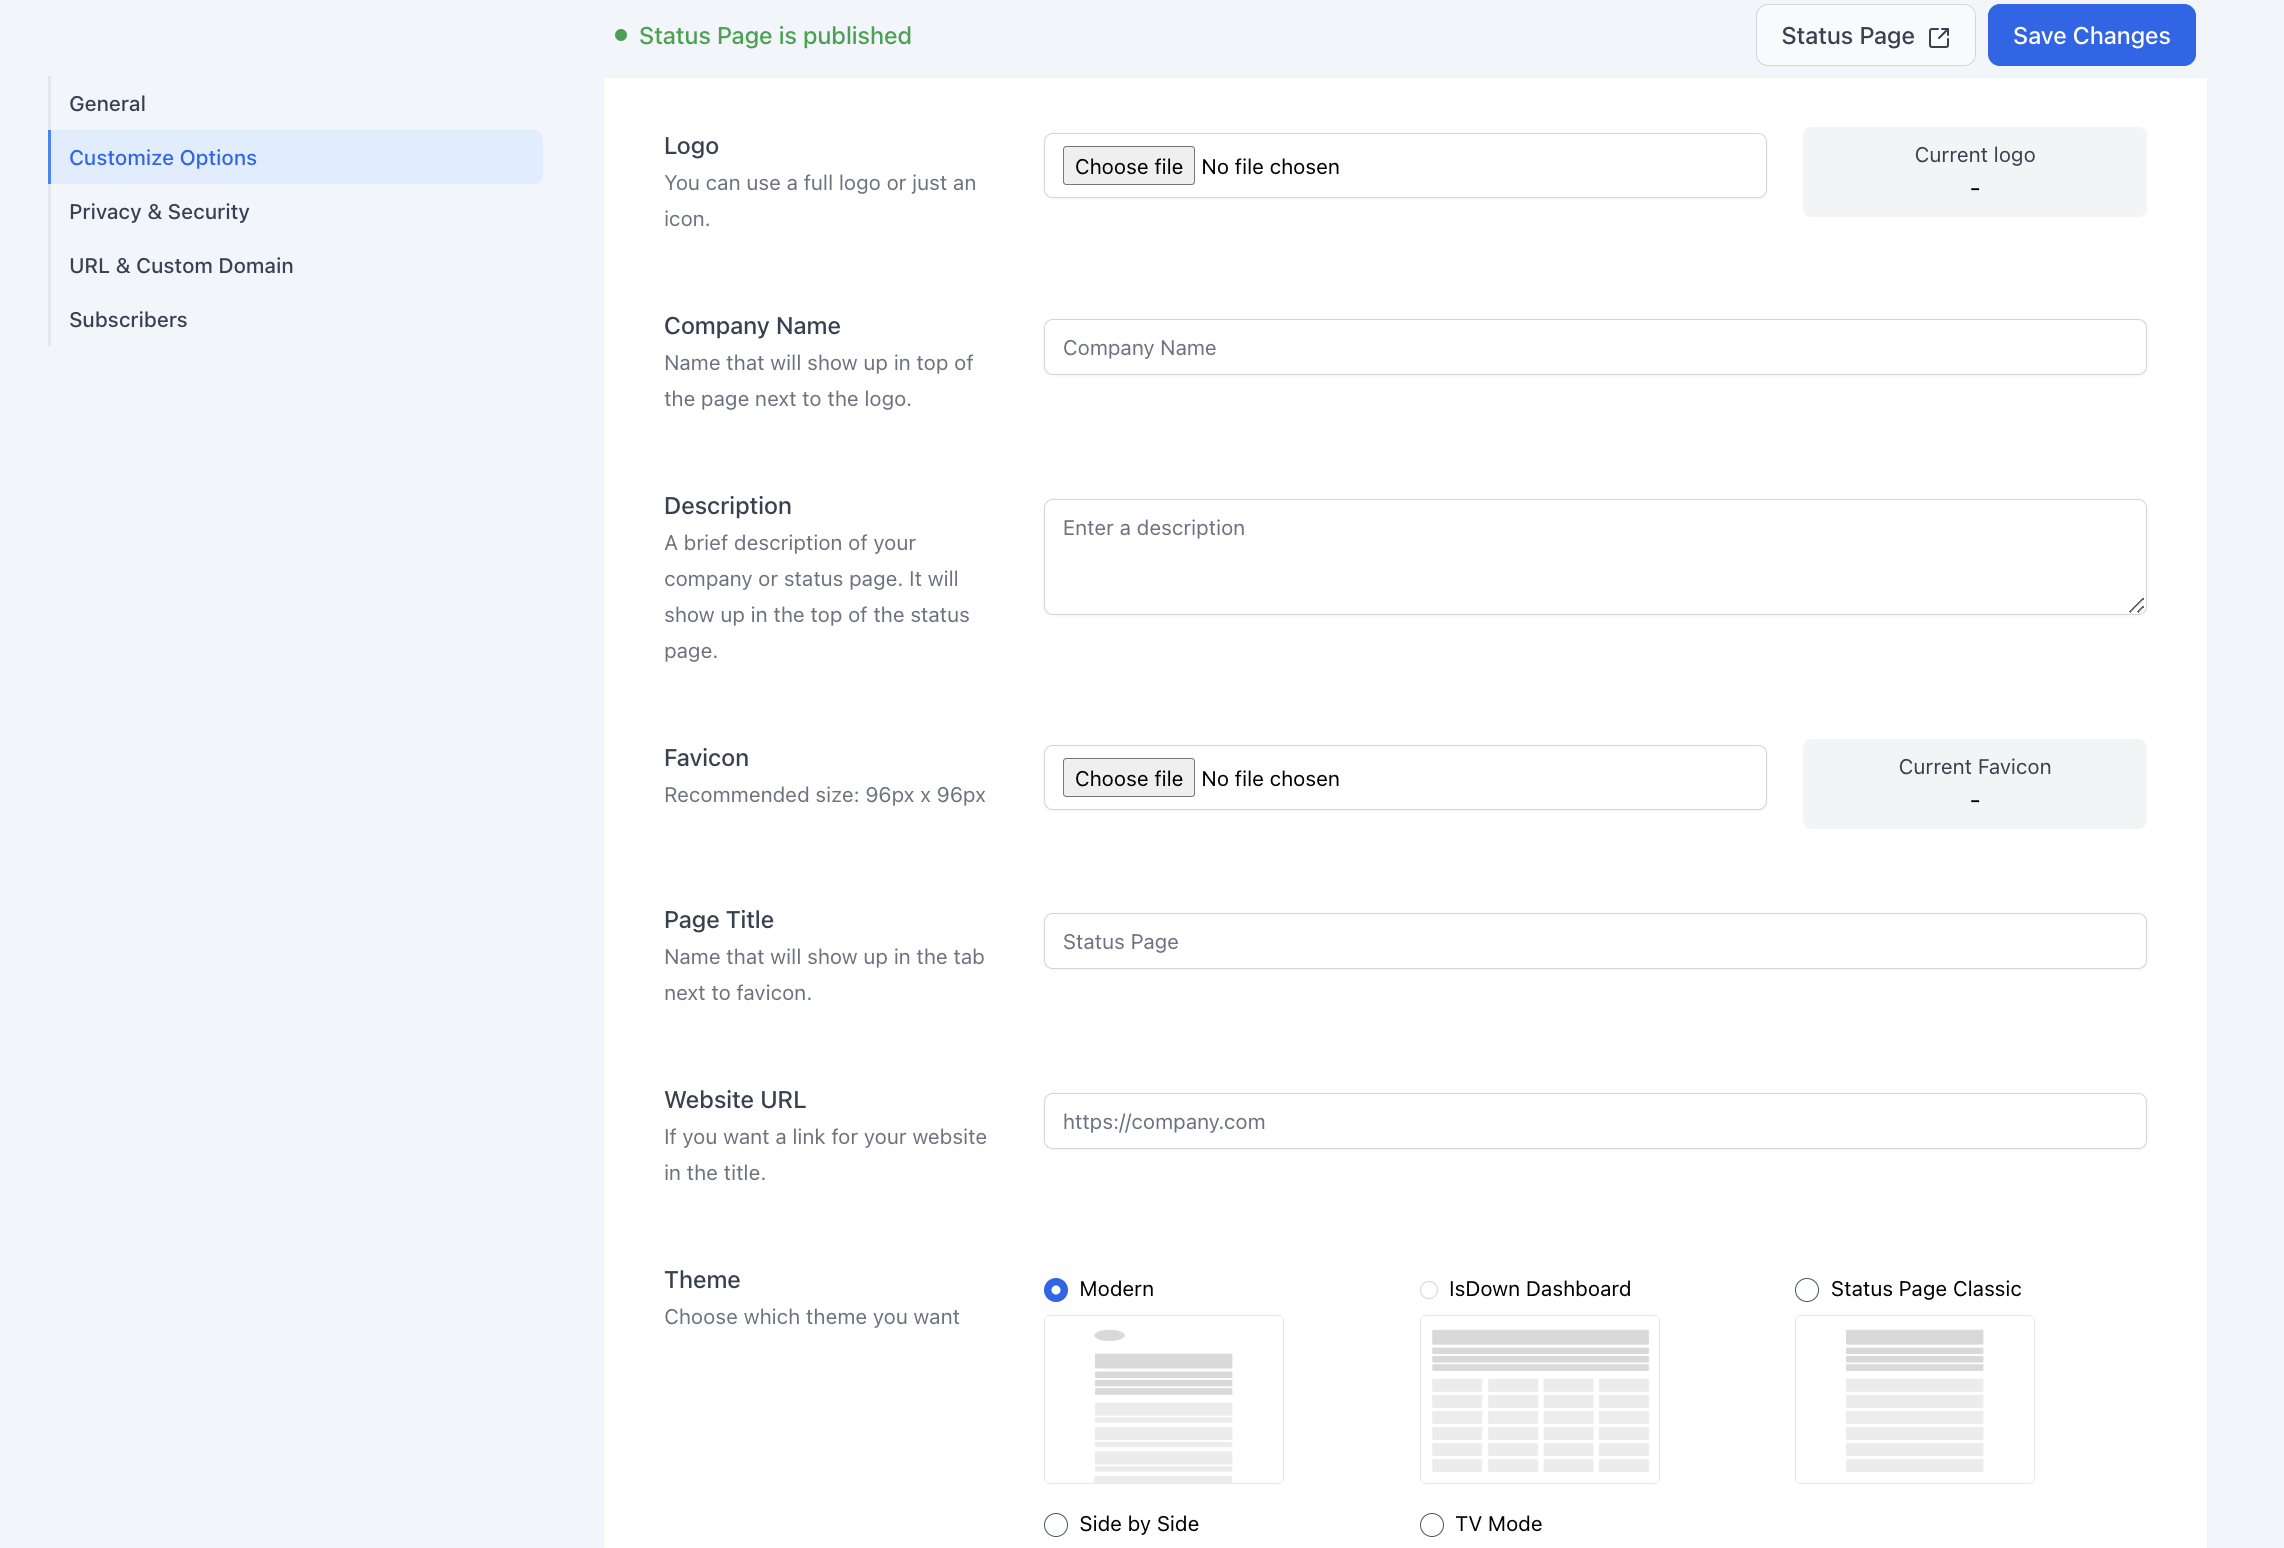Click into the description text area

(x=1594, y=557)
